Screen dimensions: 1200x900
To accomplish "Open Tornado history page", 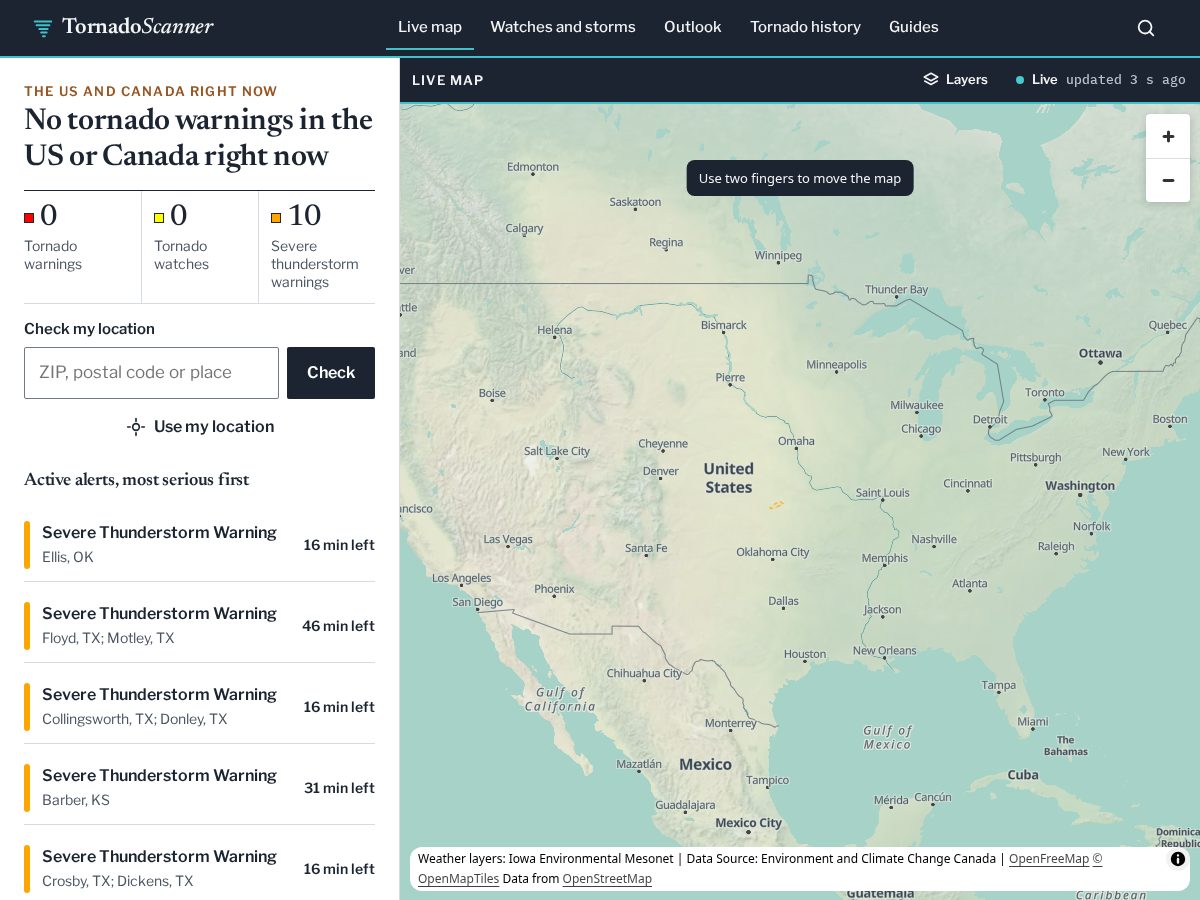I will 805,27.
